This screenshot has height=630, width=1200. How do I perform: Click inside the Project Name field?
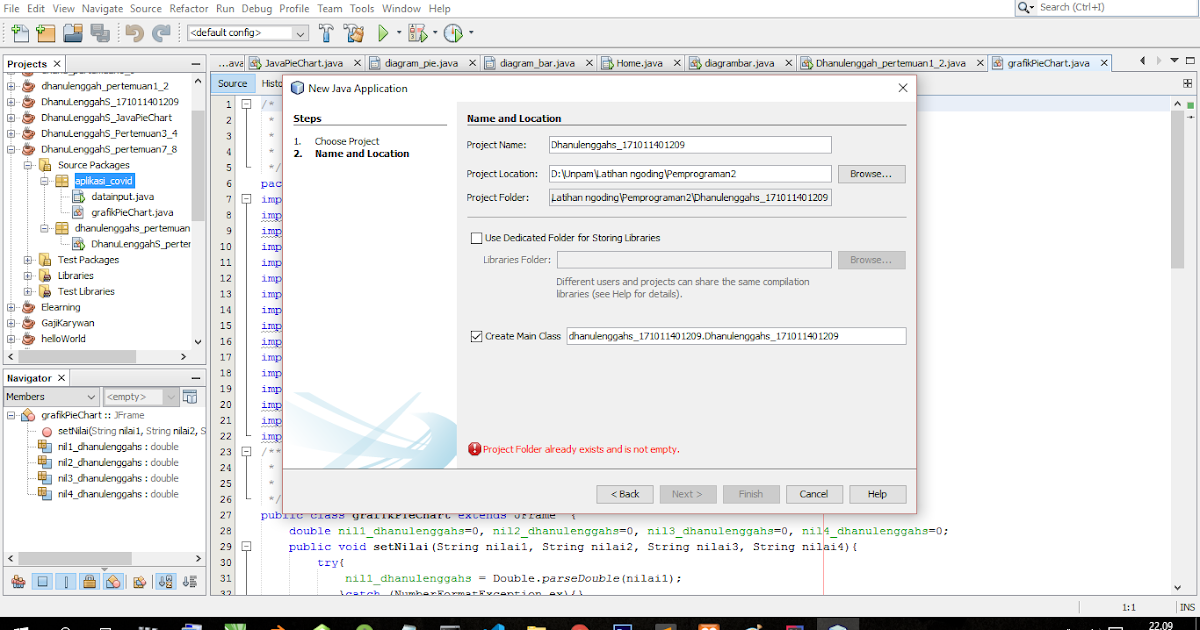pyautogui.click(x=690, y=144)
